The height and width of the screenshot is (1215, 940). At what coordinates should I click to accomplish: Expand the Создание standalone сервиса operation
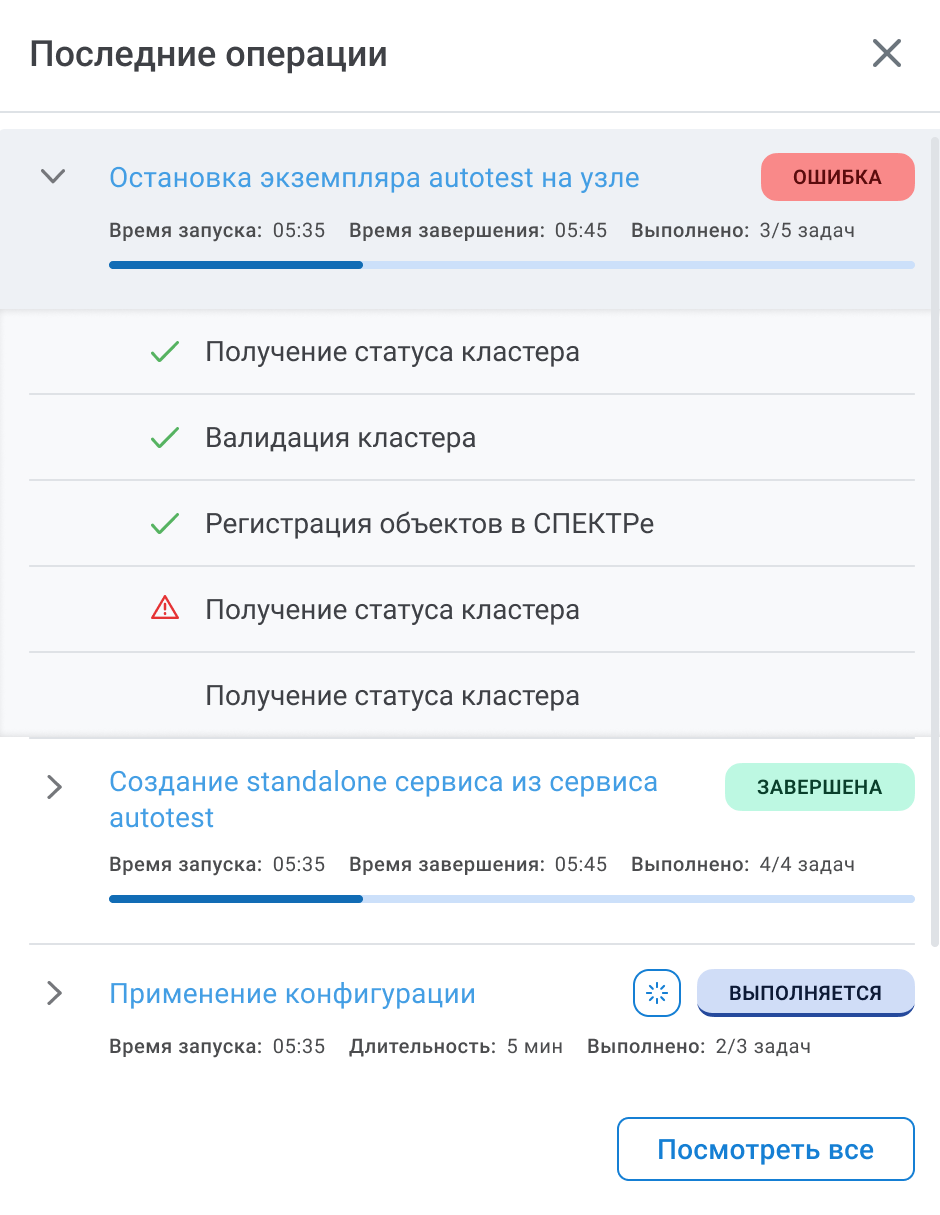pyautogui.click(x=54, y=787)
